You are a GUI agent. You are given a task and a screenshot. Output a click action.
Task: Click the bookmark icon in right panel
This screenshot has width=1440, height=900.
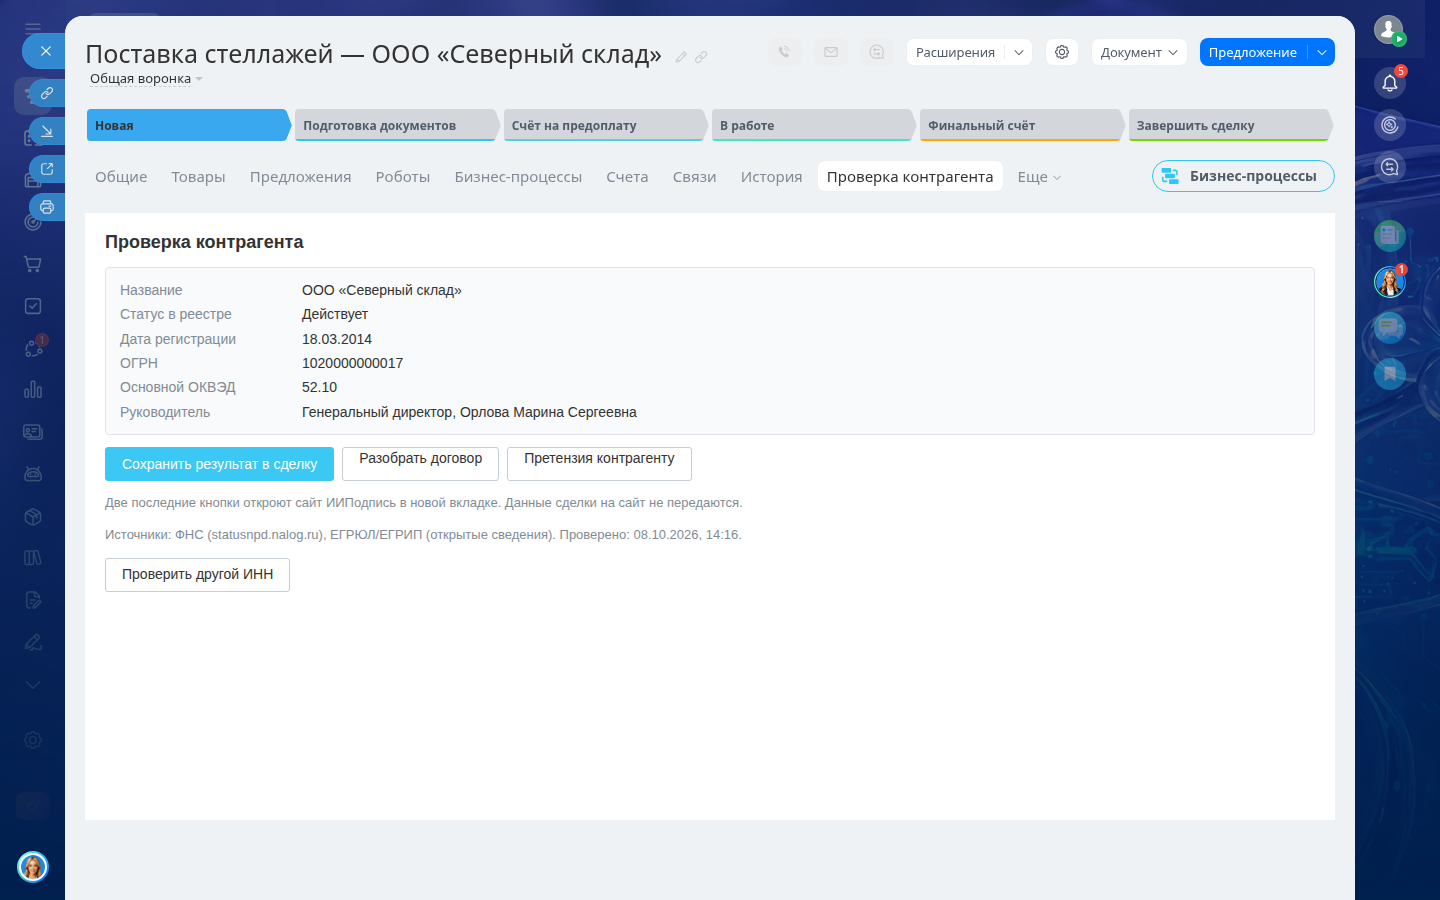click(1390, 374)
